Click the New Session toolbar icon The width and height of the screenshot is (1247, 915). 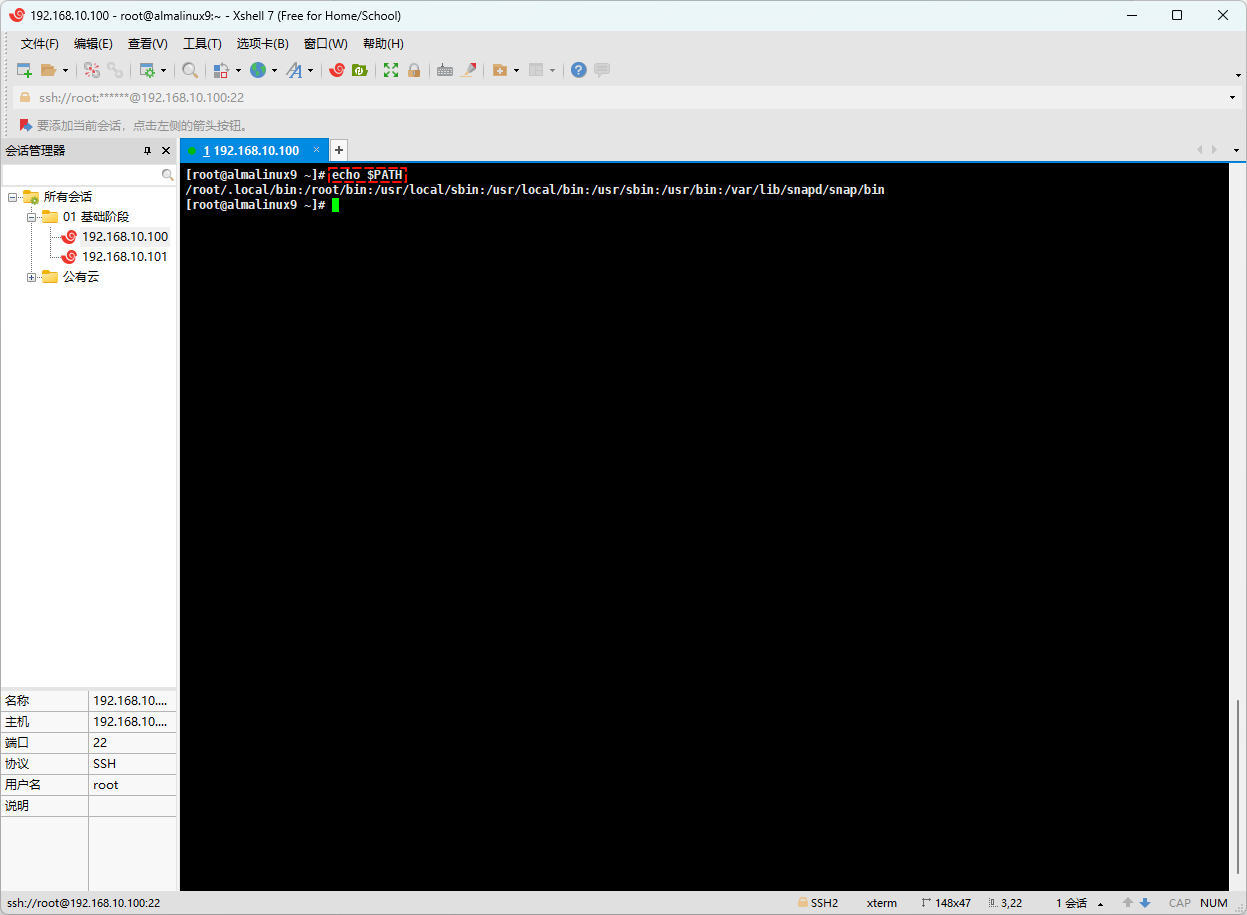[24, 70]
